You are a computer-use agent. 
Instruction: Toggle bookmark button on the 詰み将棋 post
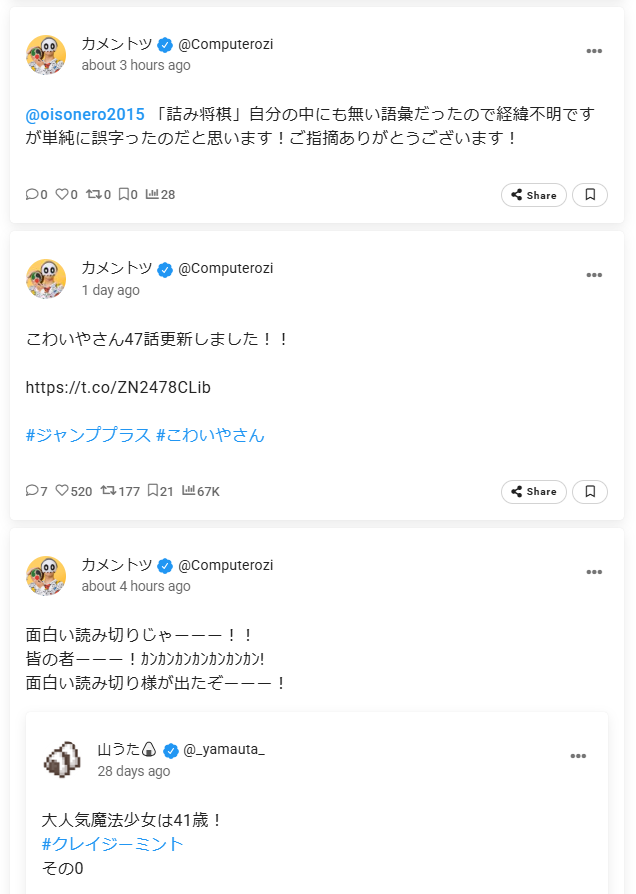click(x=590, y=195)
